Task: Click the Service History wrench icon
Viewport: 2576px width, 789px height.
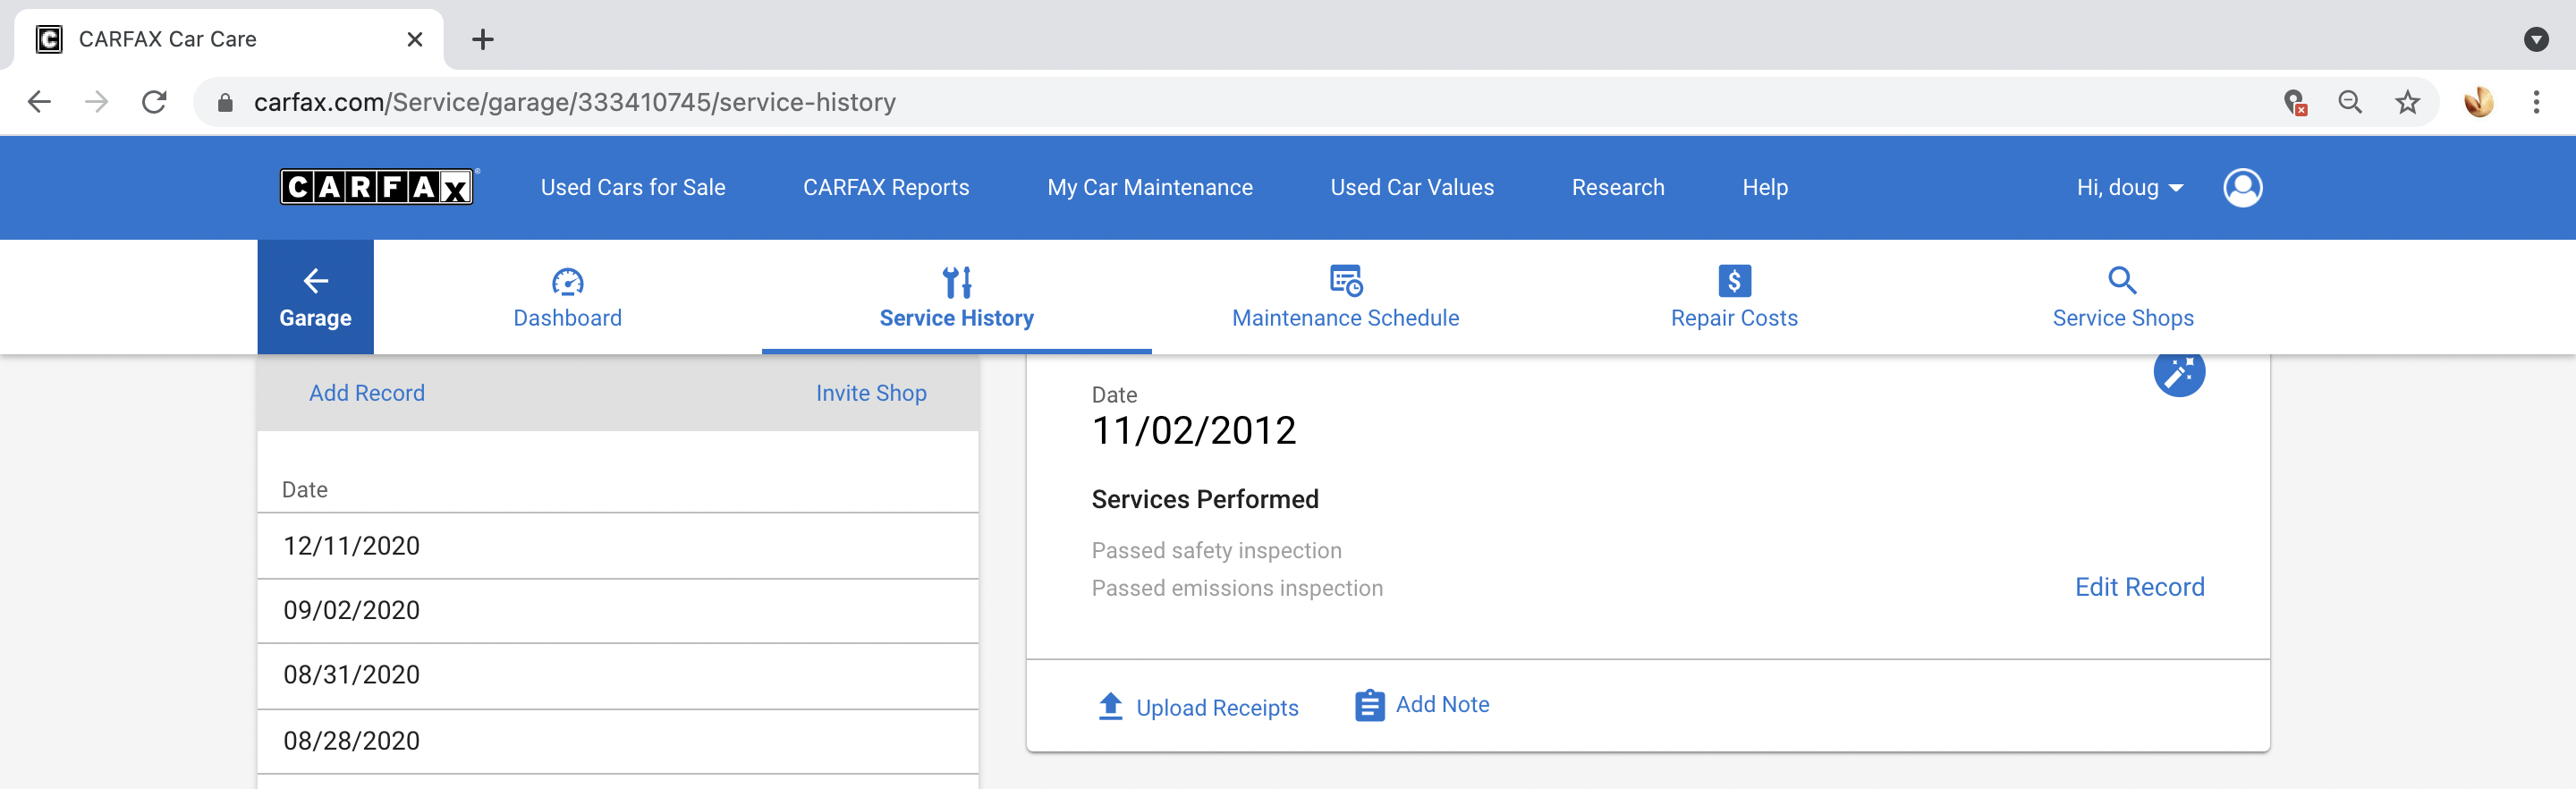Action: pos(956,282)
